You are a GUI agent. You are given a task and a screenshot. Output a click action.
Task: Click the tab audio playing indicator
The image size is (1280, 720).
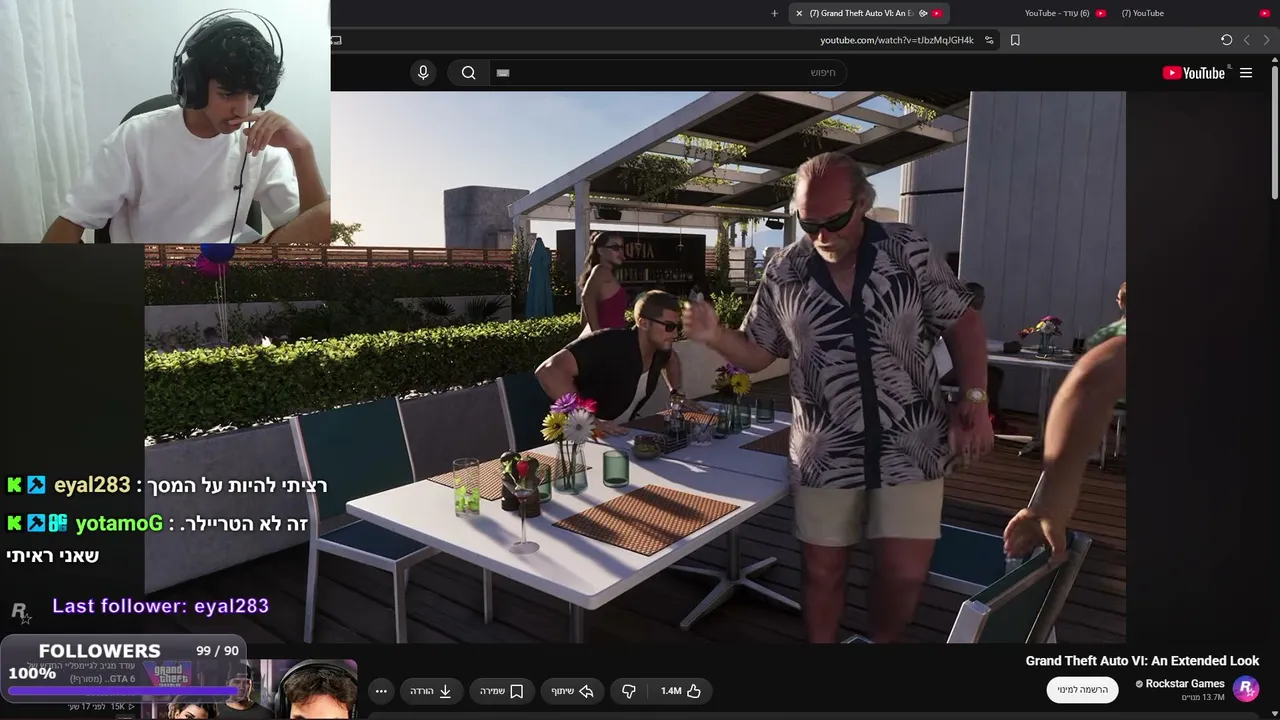pyautogui.click(x=923, y=13)
